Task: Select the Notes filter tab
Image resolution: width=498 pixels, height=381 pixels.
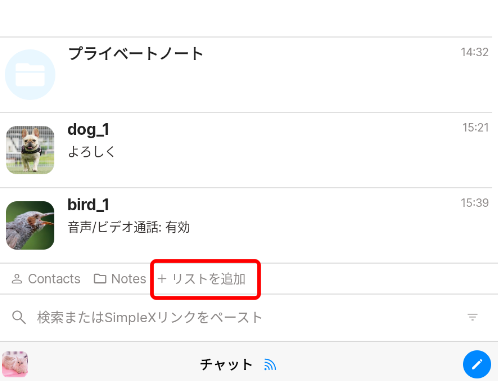Action: pos(120,279)
